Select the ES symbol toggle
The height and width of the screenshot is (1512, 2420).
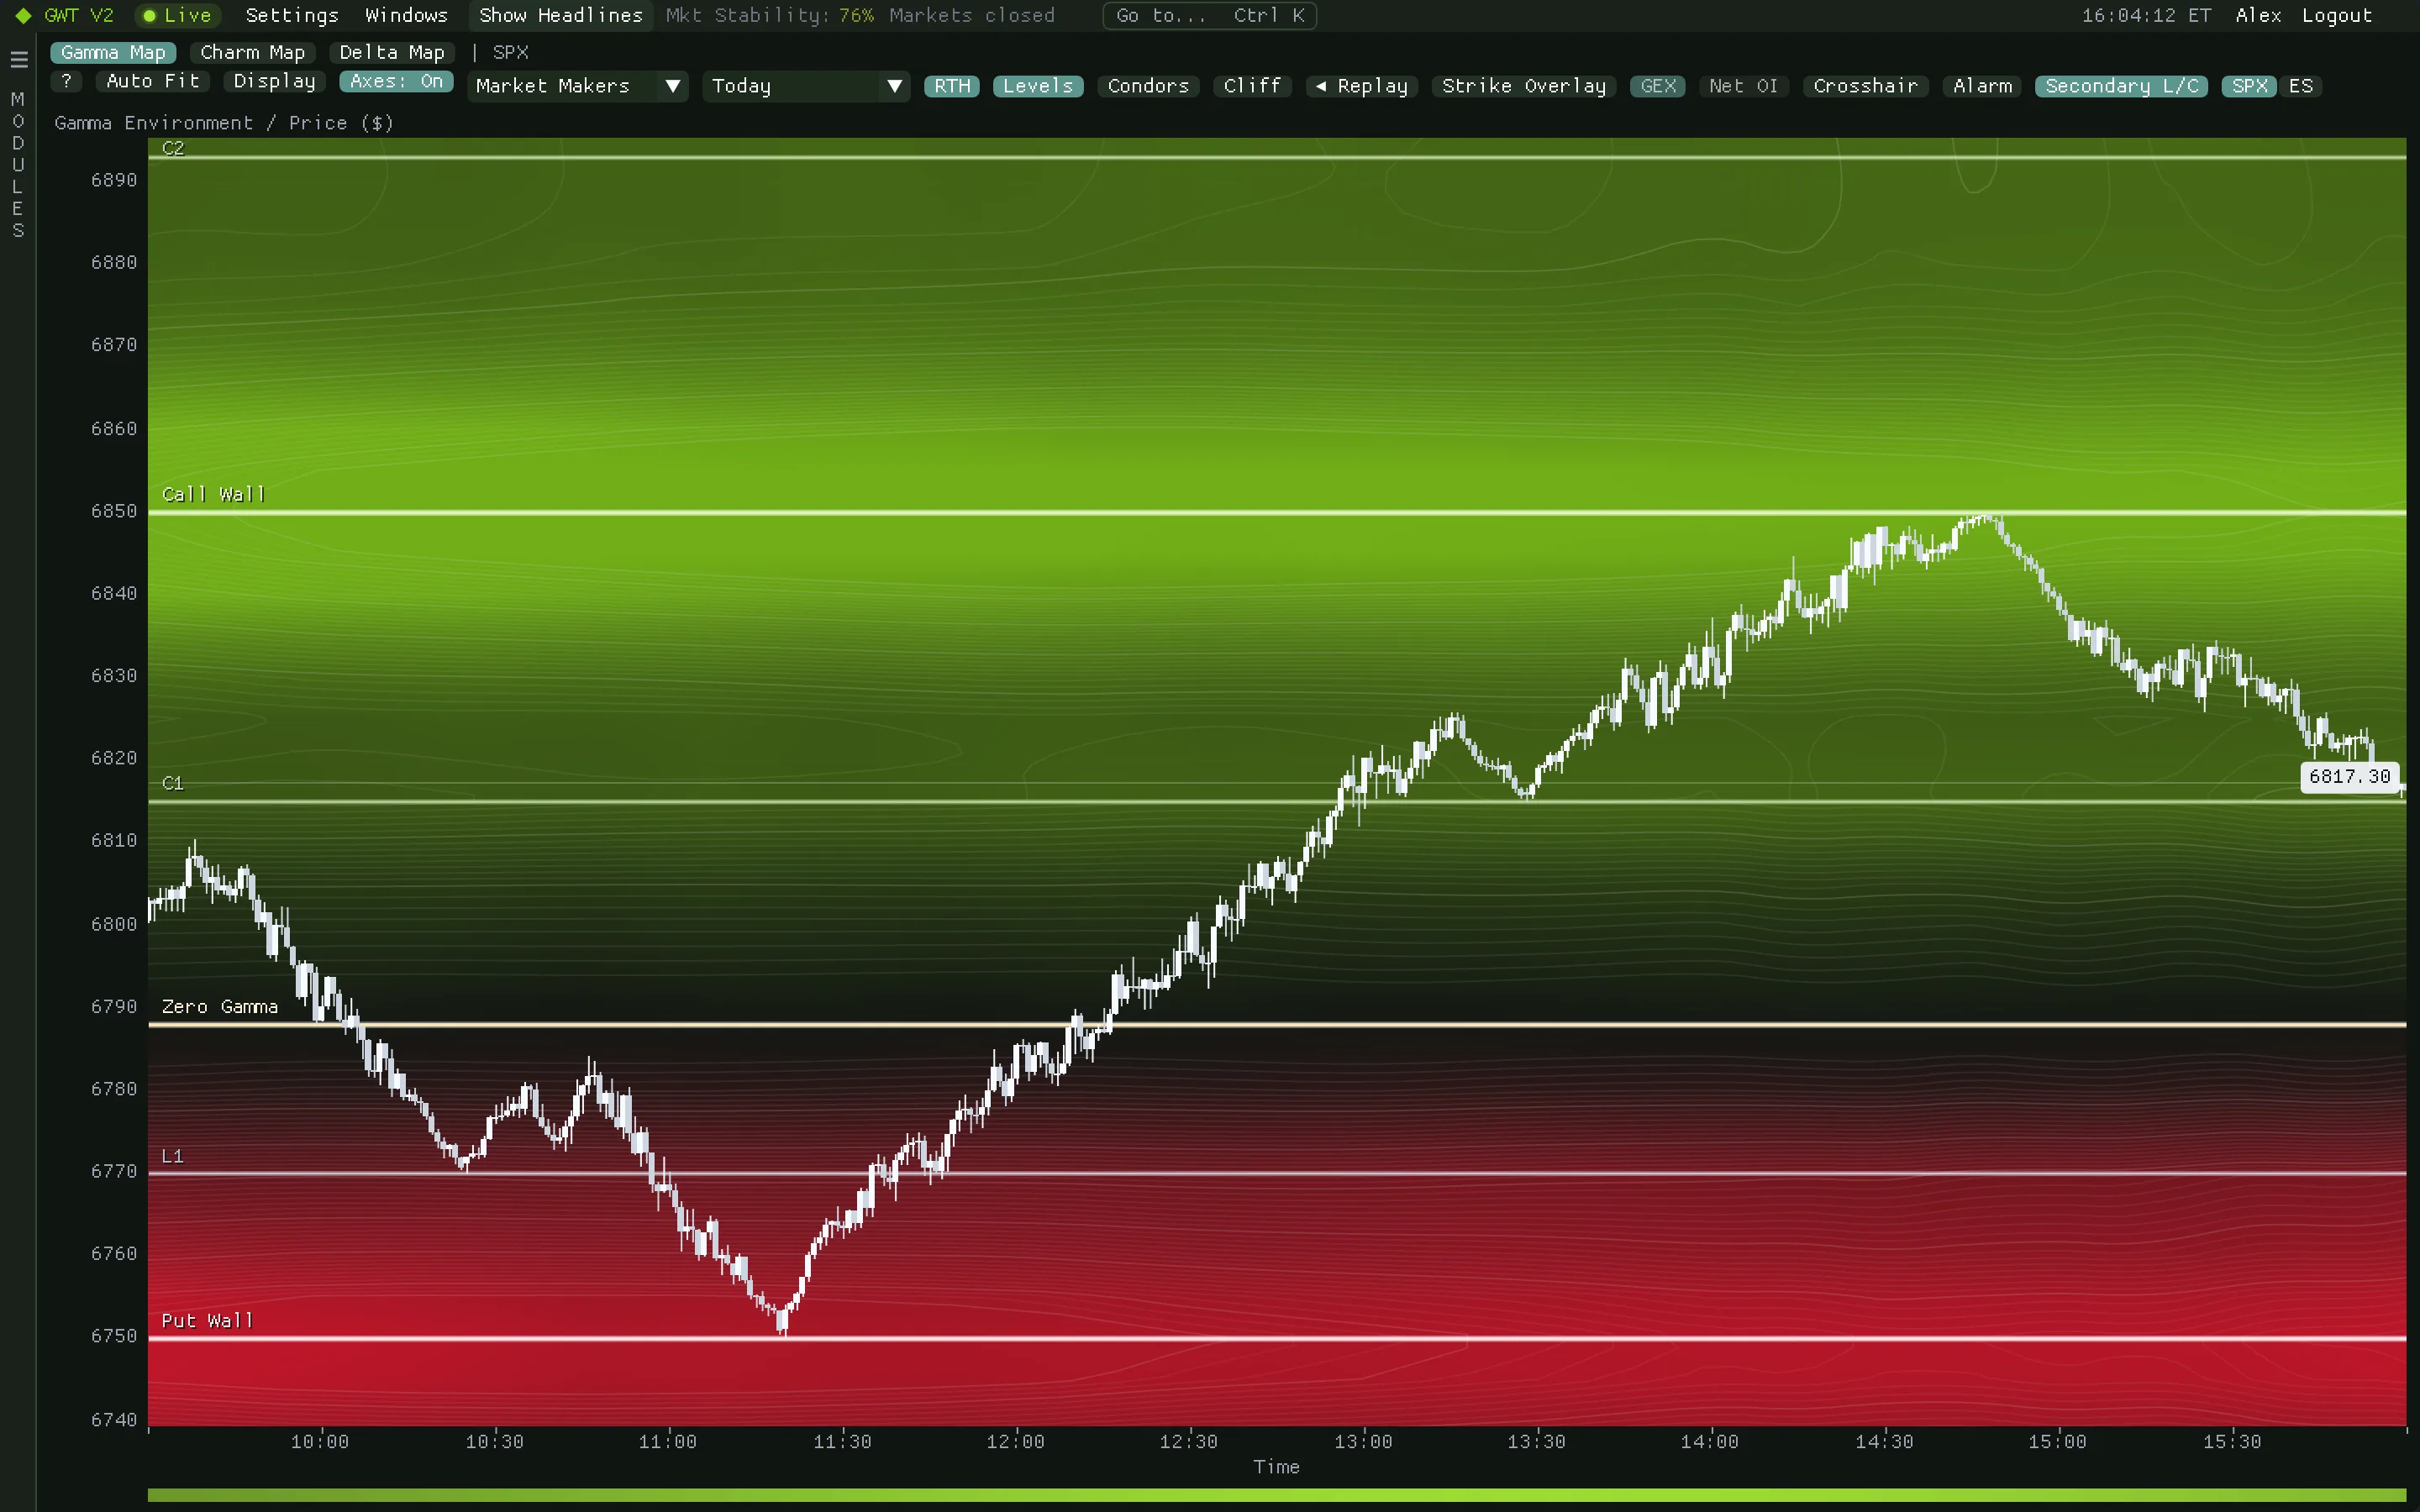point(2300,86)
